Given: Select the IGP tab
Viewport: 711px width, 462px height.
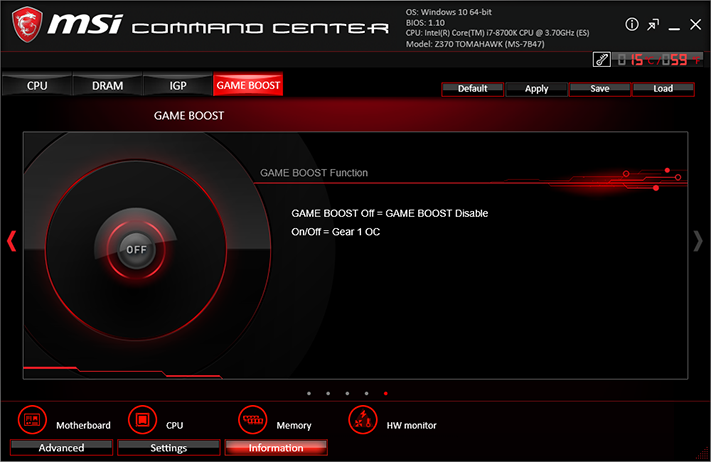Looking at the screenshot, I should tap(178, 85).
